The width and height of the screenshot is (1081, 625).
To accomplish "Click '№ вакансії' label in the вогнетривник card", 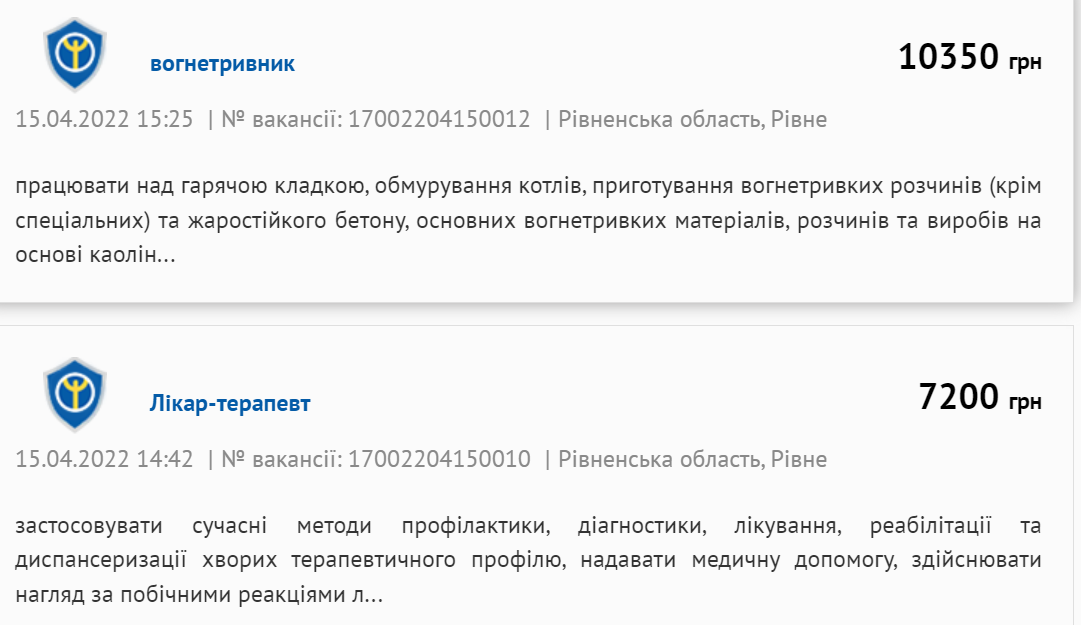I will click(x=281, y=119).
